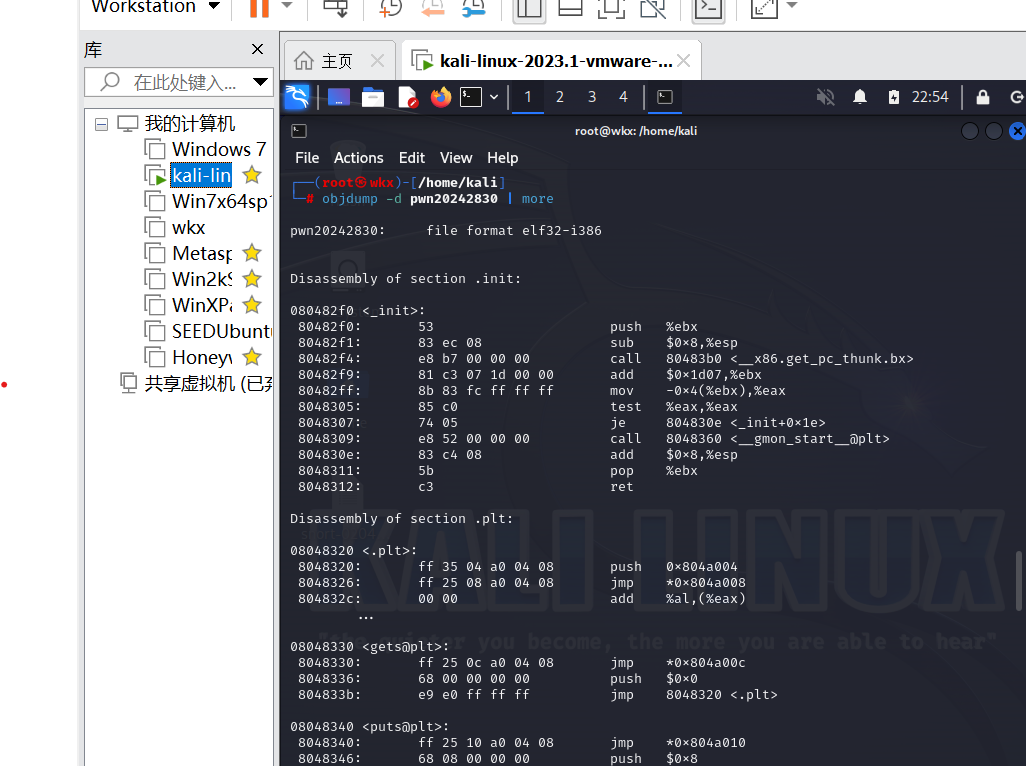Click the logout icon beside the lock

tap(1017, 97)
